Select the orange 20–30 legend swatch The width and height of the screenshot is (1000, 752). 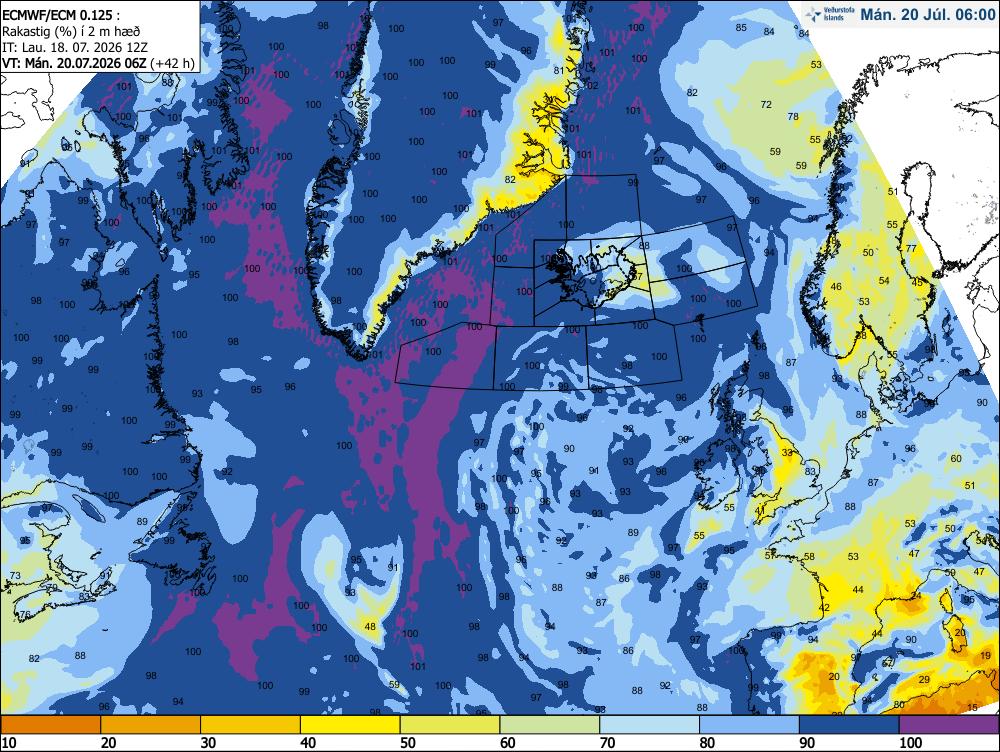(151, 725)
